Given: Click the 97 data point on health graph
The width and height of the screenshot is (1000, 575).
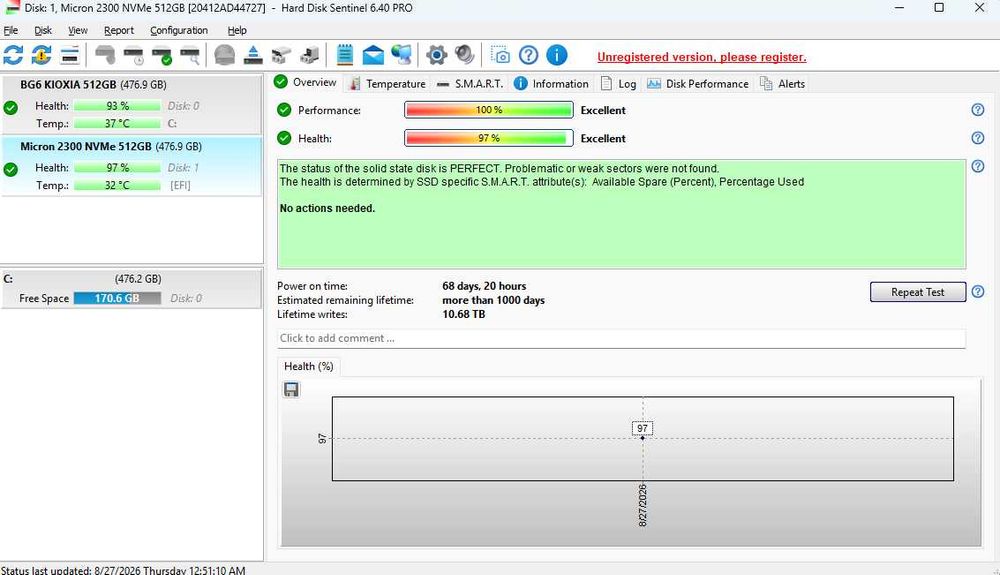Looking at the screenshot, I should coord(642,437).
